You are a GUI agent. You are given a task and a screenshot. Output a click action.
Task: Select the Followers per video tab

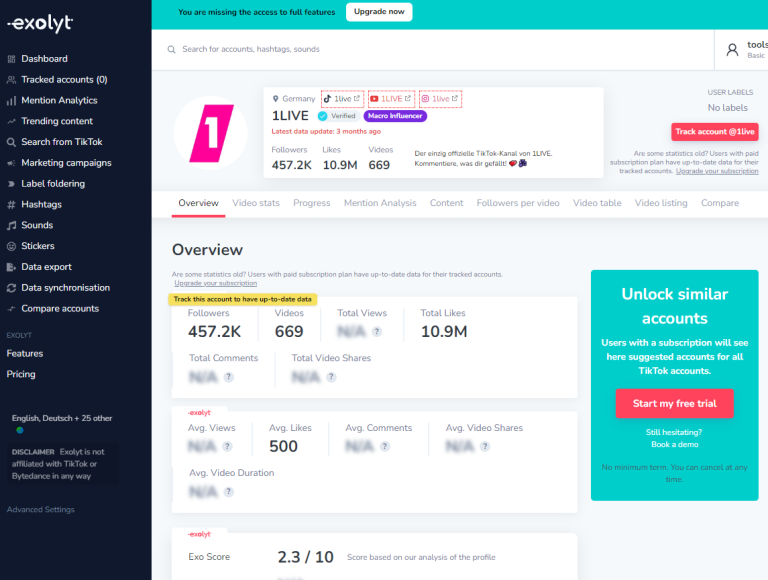[x=518, y=203]
